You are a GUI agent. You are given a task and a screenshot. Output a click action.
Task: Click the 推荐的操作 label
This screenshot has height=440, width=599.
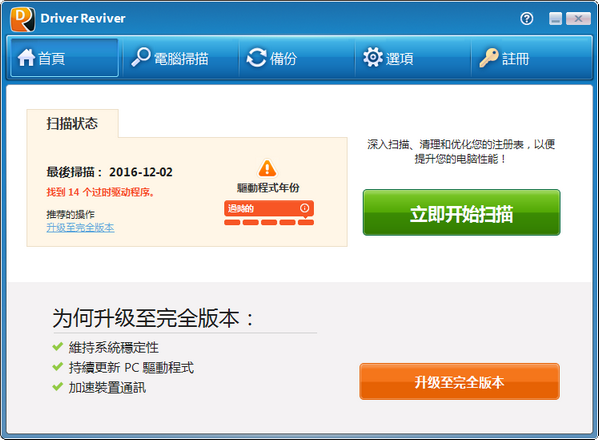pos(70,214)
